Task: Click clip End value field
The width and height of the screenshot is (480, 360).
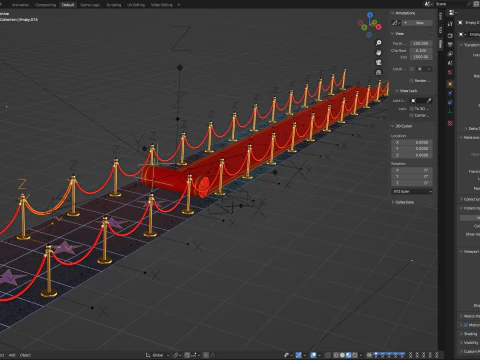Action: (421, 57)
